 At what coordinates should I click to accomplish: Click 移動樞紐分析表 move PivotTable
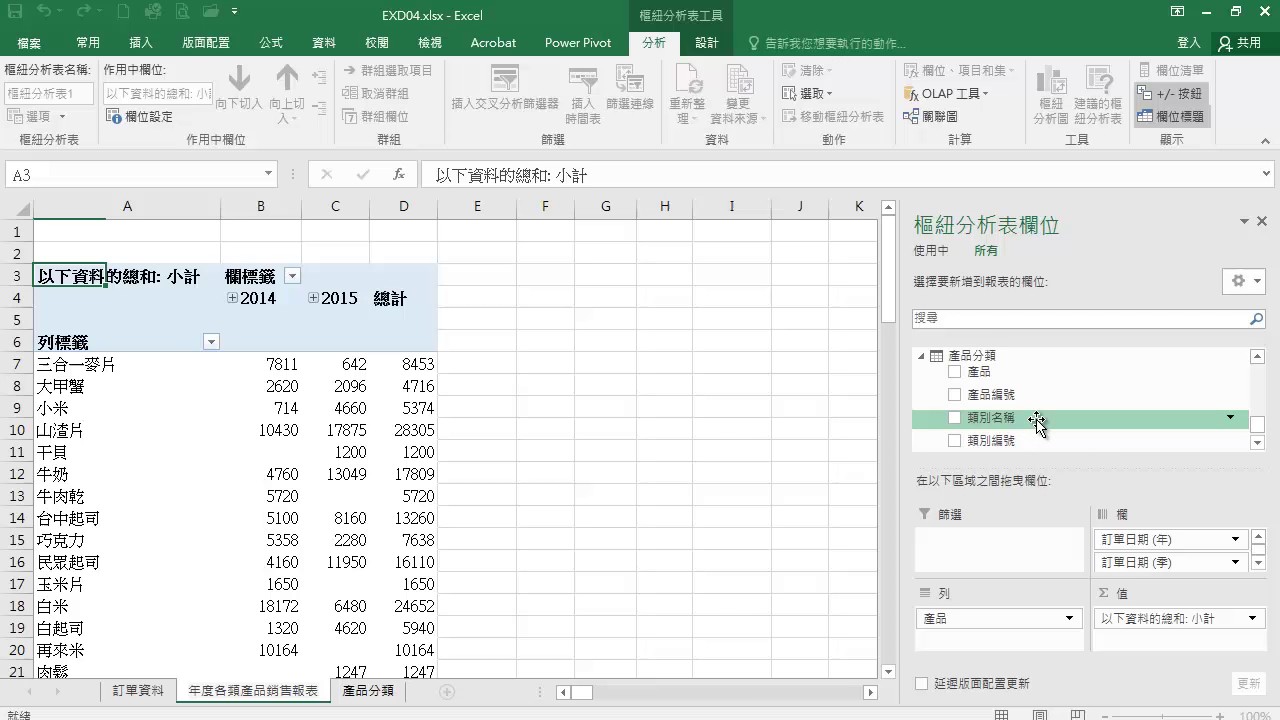click(x=834, y=116)
